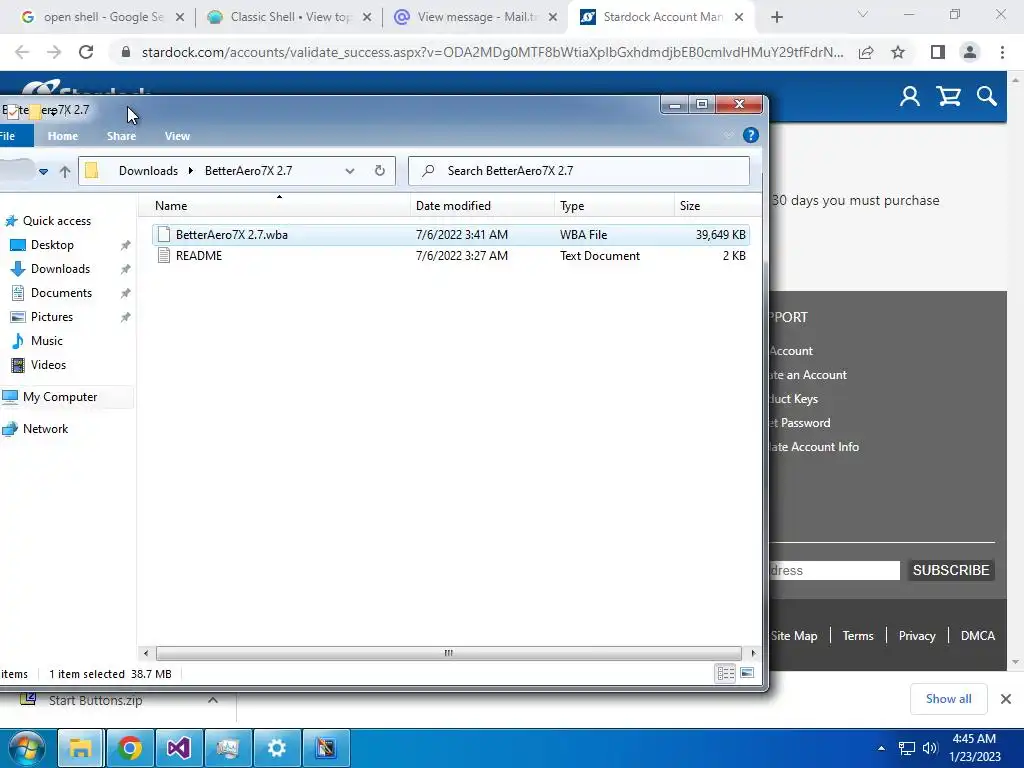
Task: Click Downloads in breadcrumb path
Action: [148, 170]
